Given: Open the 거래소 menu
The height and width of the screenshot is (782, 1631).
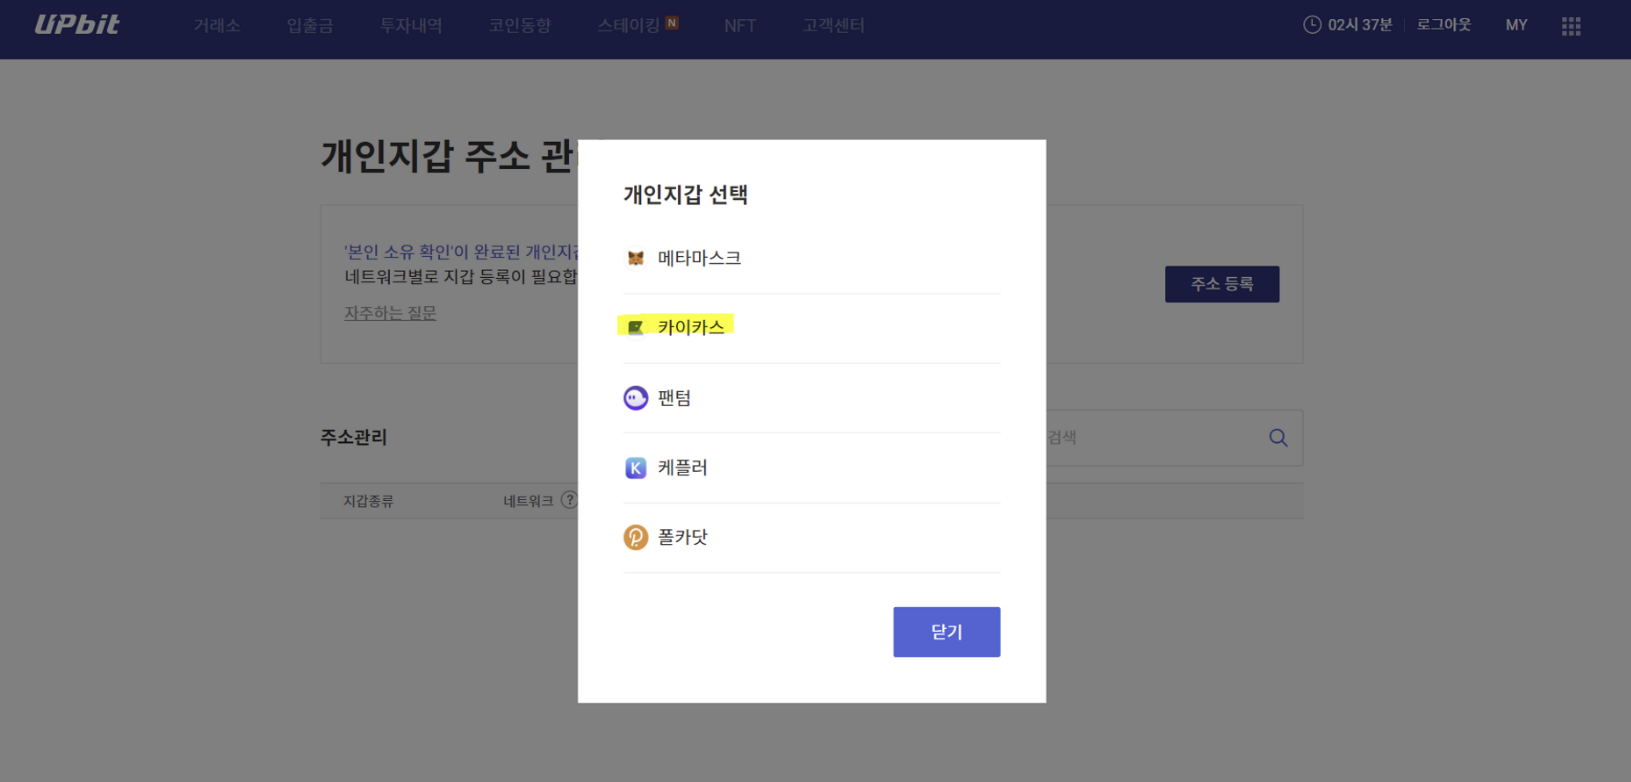Looking at the screenshot, I should click(217, 26).
